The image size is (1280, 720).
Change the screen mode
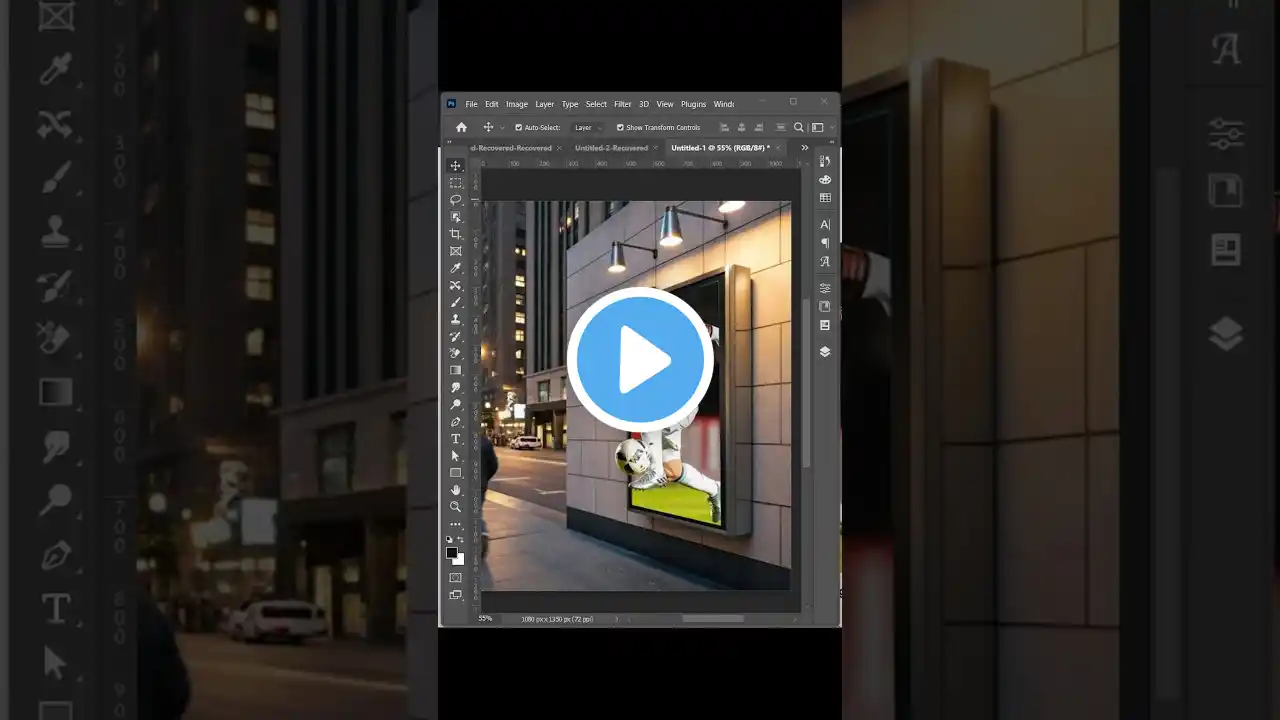point(456,595)
